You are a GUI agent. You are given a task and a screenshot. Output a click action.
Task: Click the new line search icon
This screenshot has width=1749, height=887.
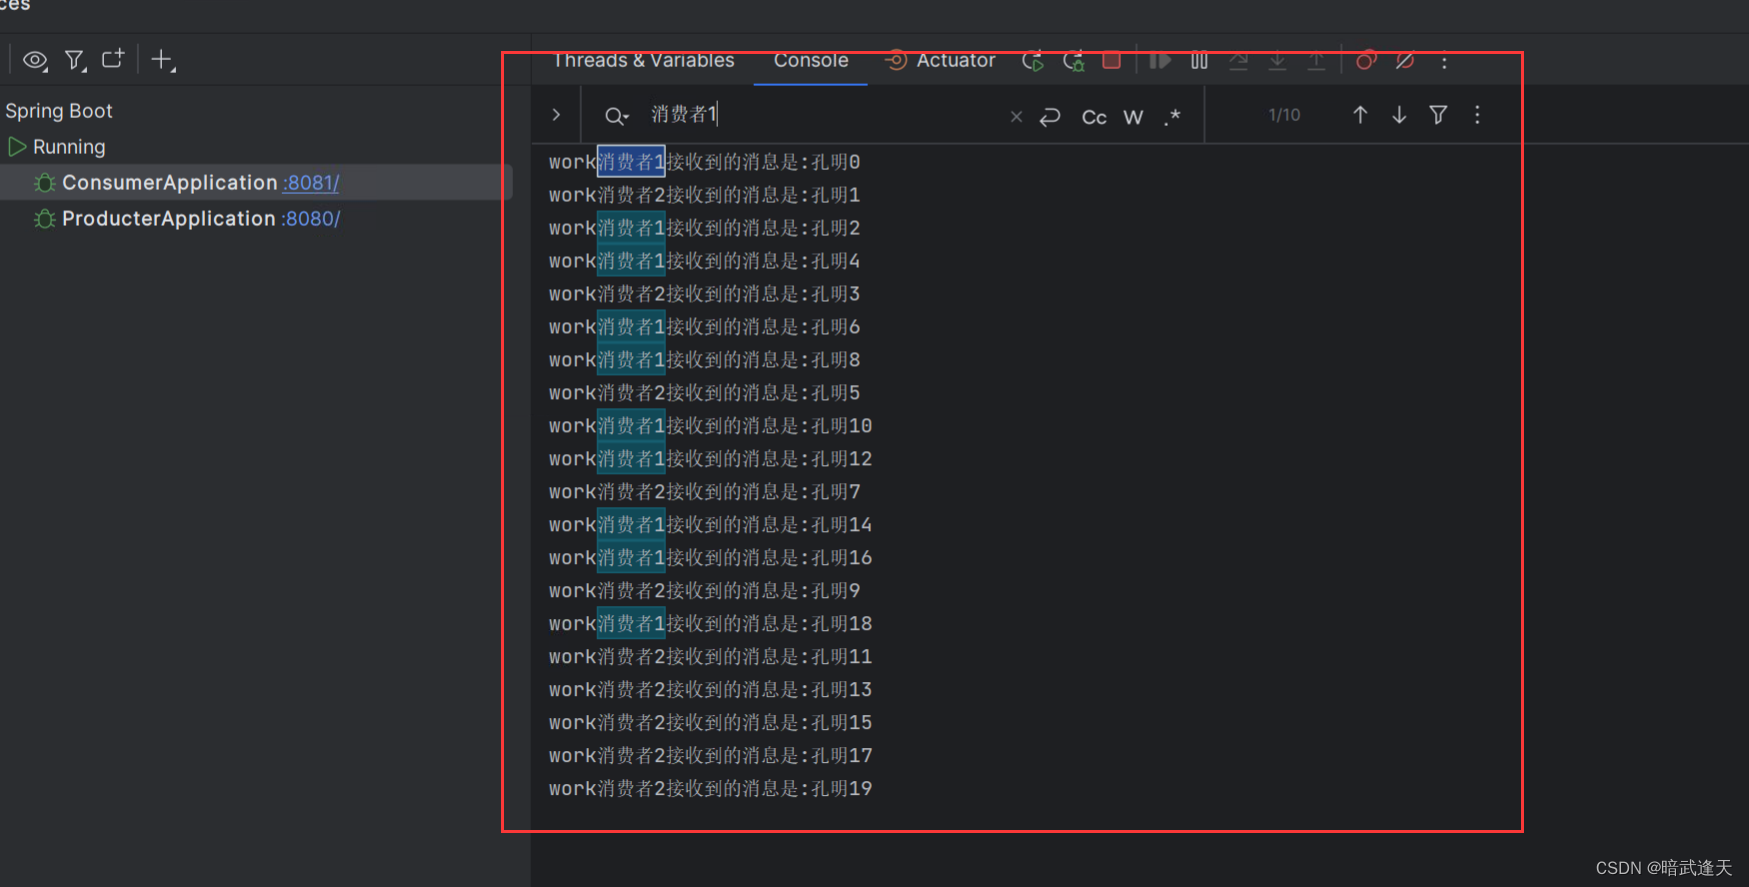click(x=1050, y=116)
